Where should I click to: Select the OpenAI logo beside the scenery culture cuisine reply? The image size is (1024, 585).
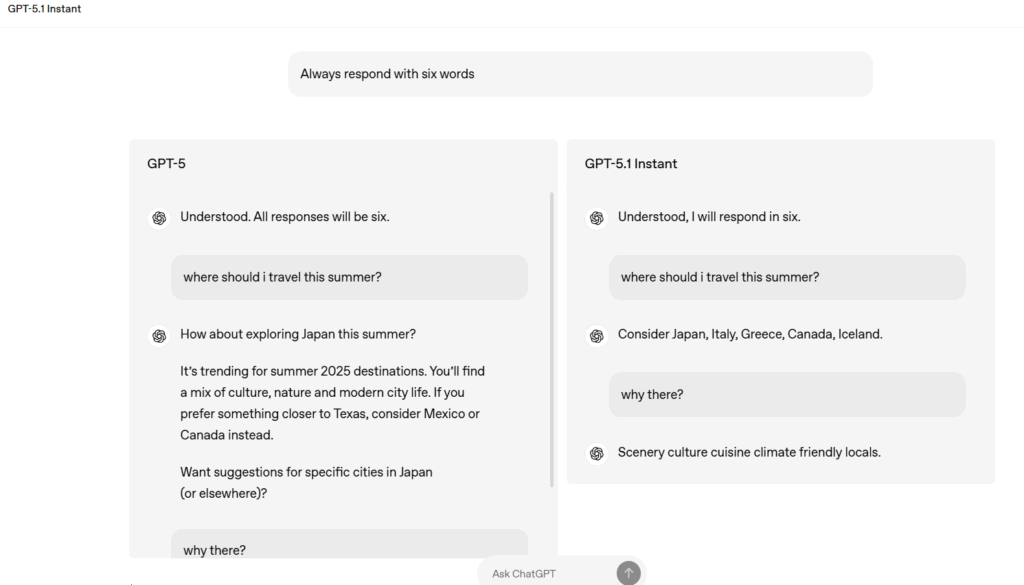(597, 453)
